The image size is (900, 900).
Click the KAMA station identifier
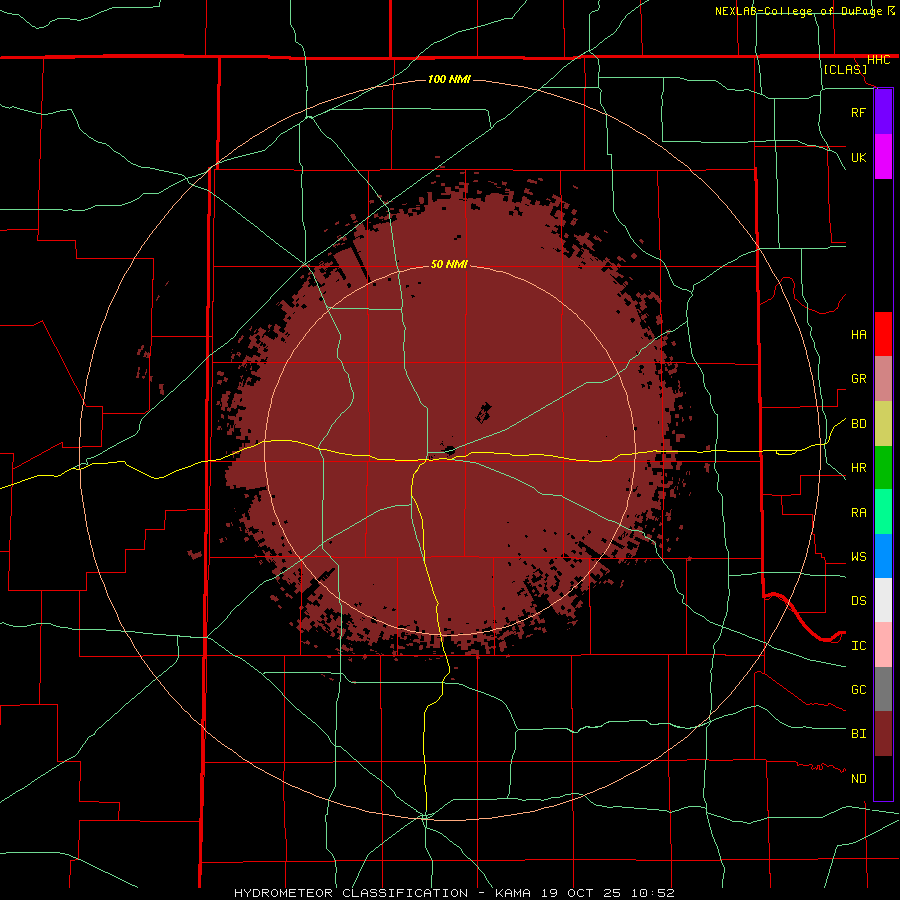(513, 893)
